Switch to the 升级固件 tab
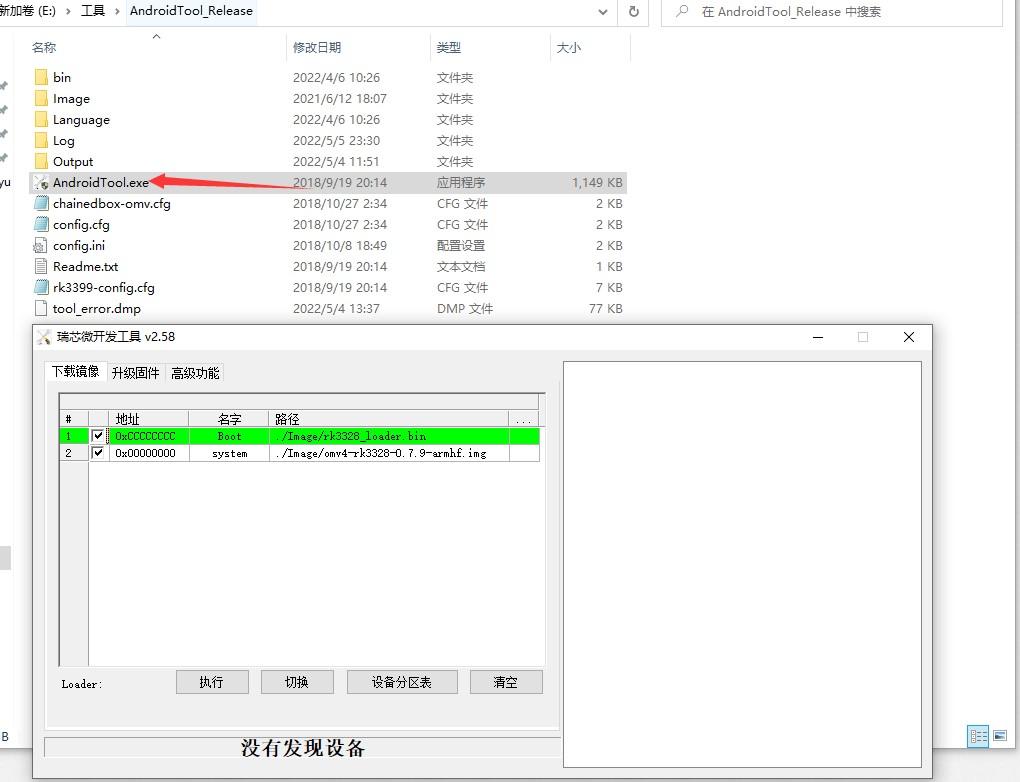This screenshot has height=782, width=1020. 135,372
